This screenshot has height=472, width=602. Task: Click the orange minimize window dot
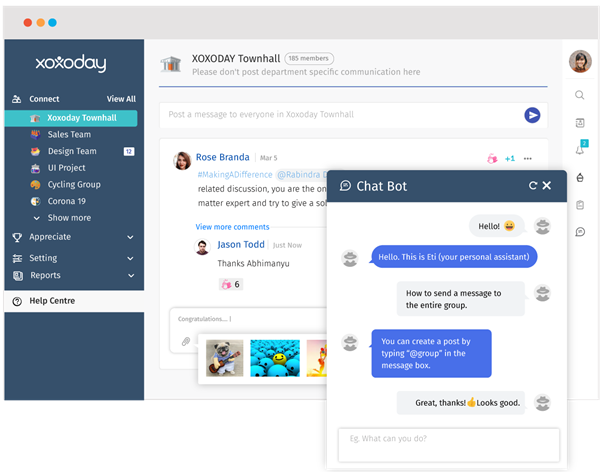pyautogui.click(x=40, y=23)
